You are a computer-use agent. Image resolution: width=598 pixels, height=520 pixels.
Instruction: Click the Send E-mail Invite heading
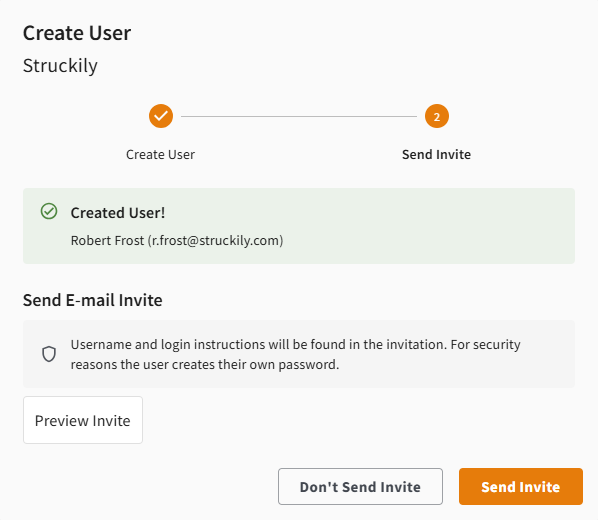click(x=93, y=300)
